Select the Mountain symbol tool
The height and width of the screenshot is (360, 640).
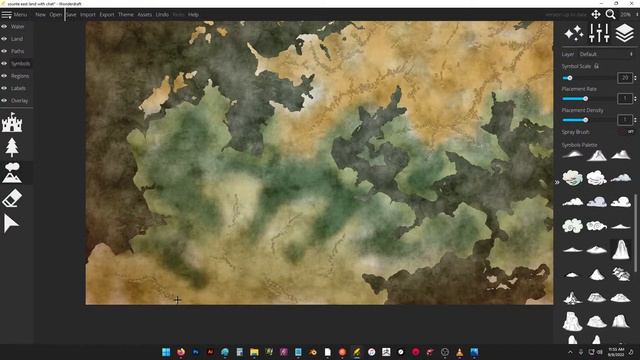pos(12,172)
